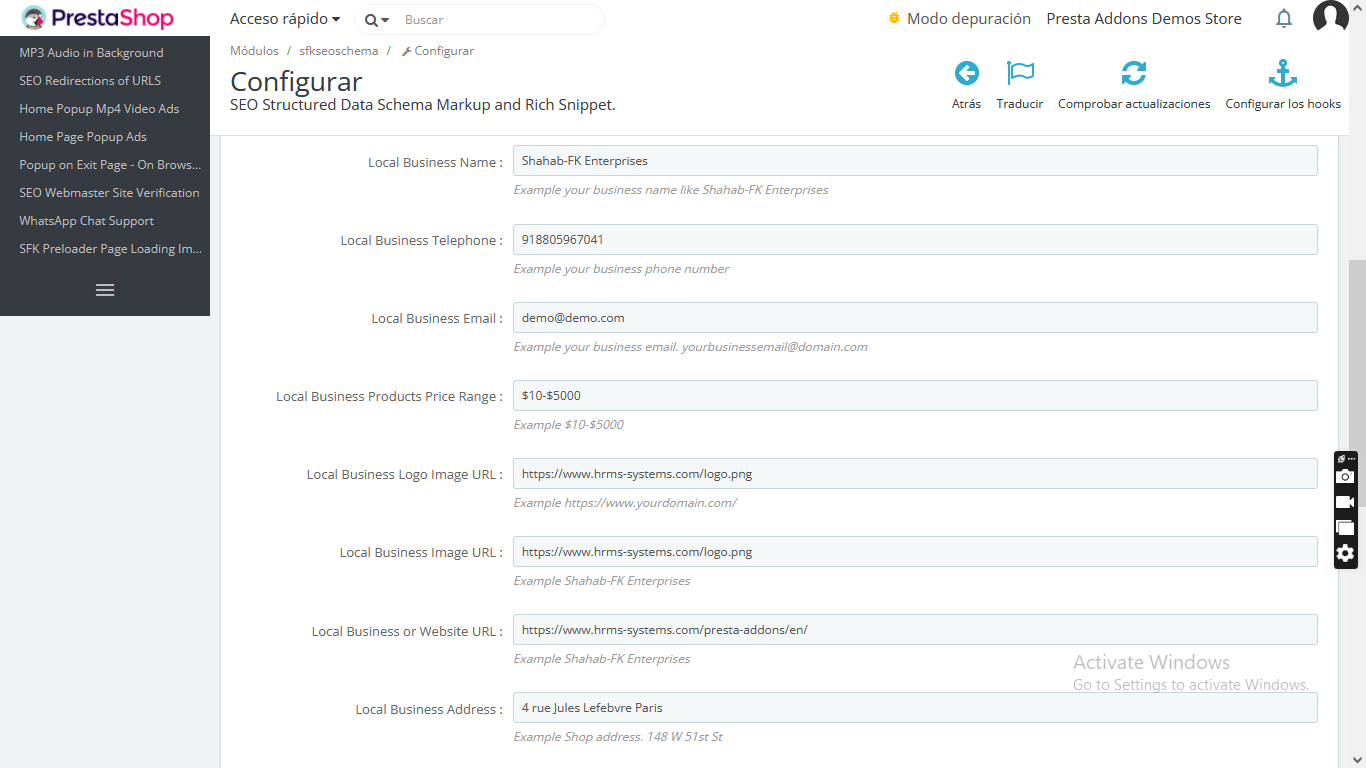The image size is (1366, 768).
Task: Edit the Local Business or Website URL field
Action: pyautogui.click(x=915, y=629)
